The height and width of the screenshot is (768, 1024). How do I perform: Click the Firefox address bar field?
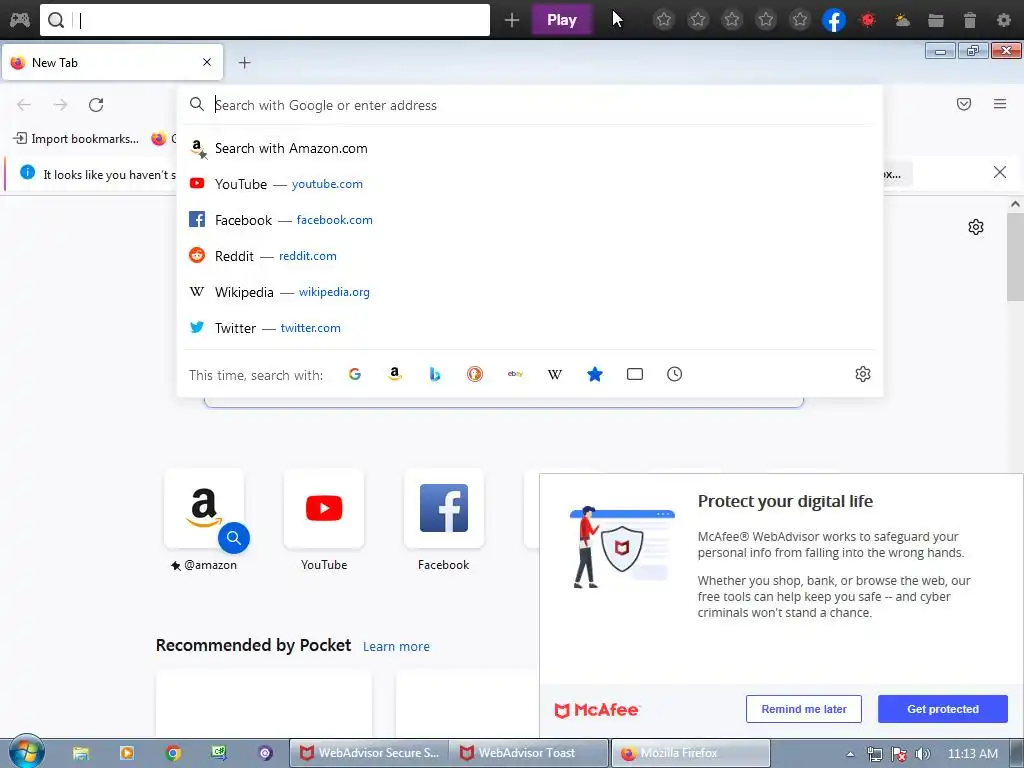[x=529, y=105]
